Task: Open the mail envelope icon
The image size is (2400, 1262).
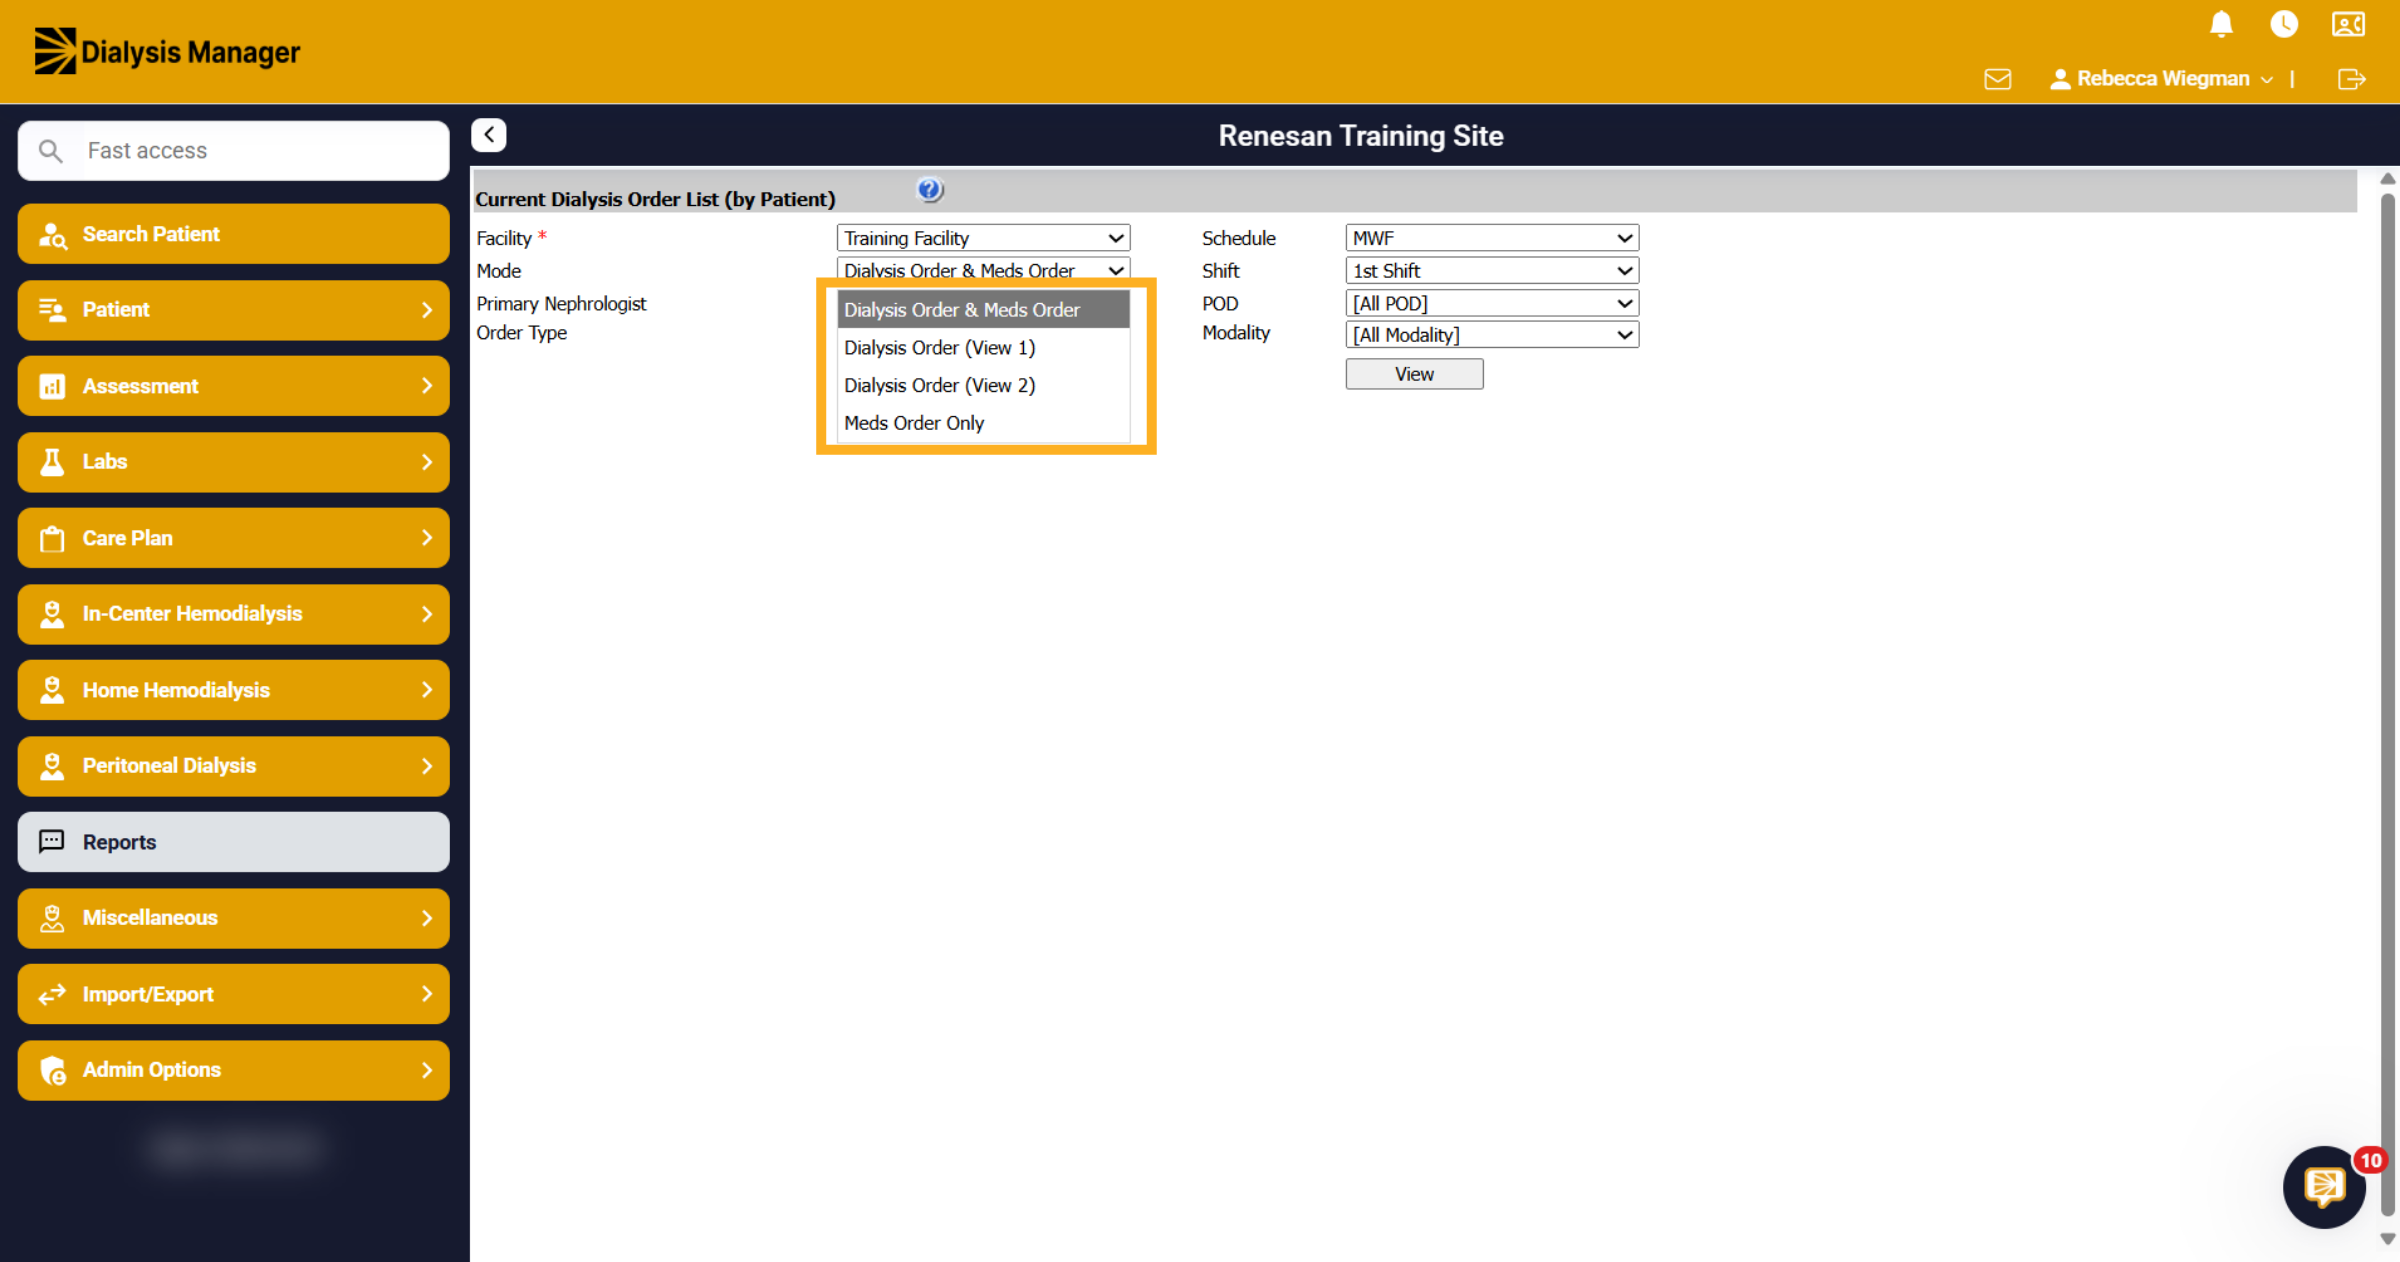Action: point(1997,79)
